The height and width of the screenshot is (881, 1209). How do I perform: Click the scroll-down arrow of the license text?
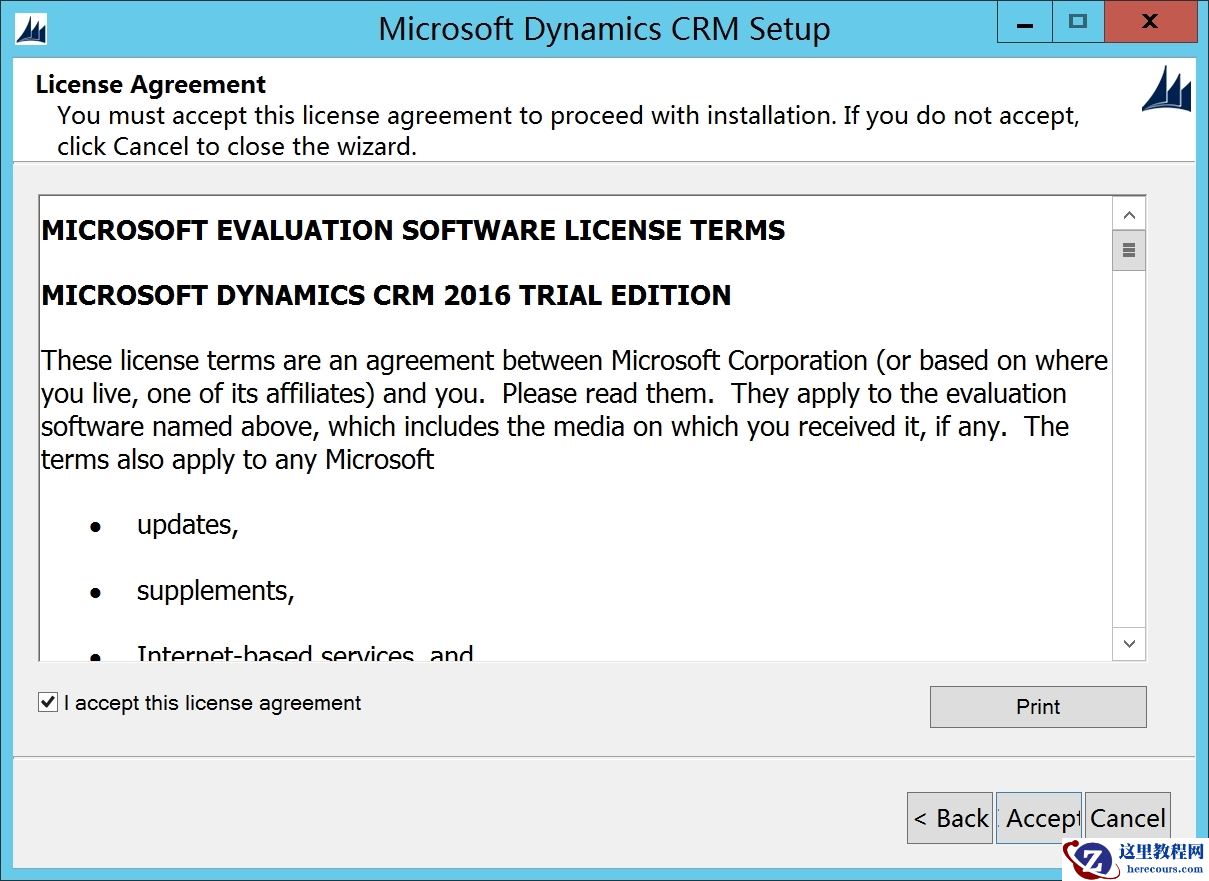coord(1128,644)
